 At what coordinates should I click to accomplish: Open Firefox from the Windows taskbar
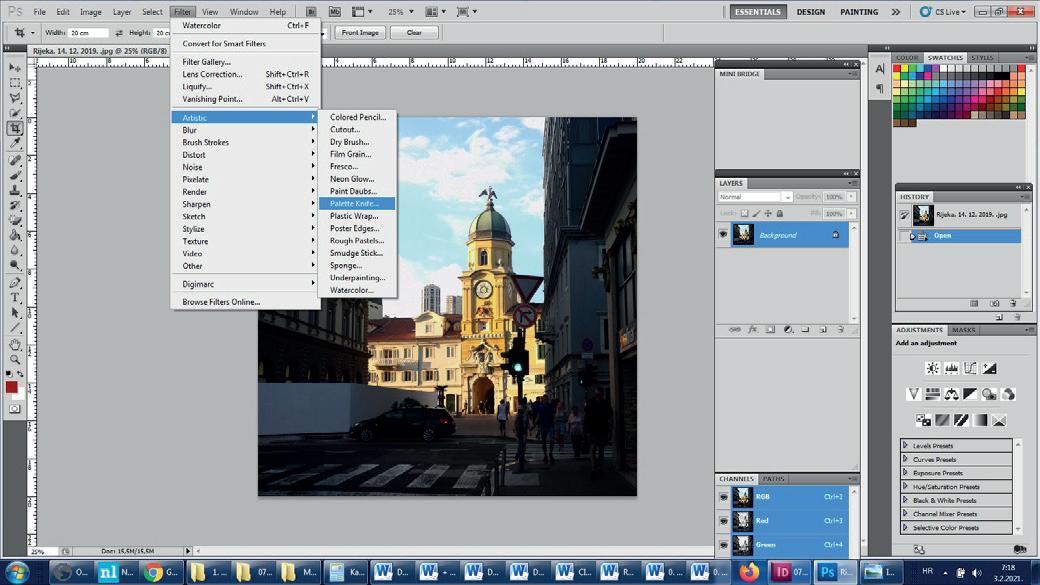749,572
